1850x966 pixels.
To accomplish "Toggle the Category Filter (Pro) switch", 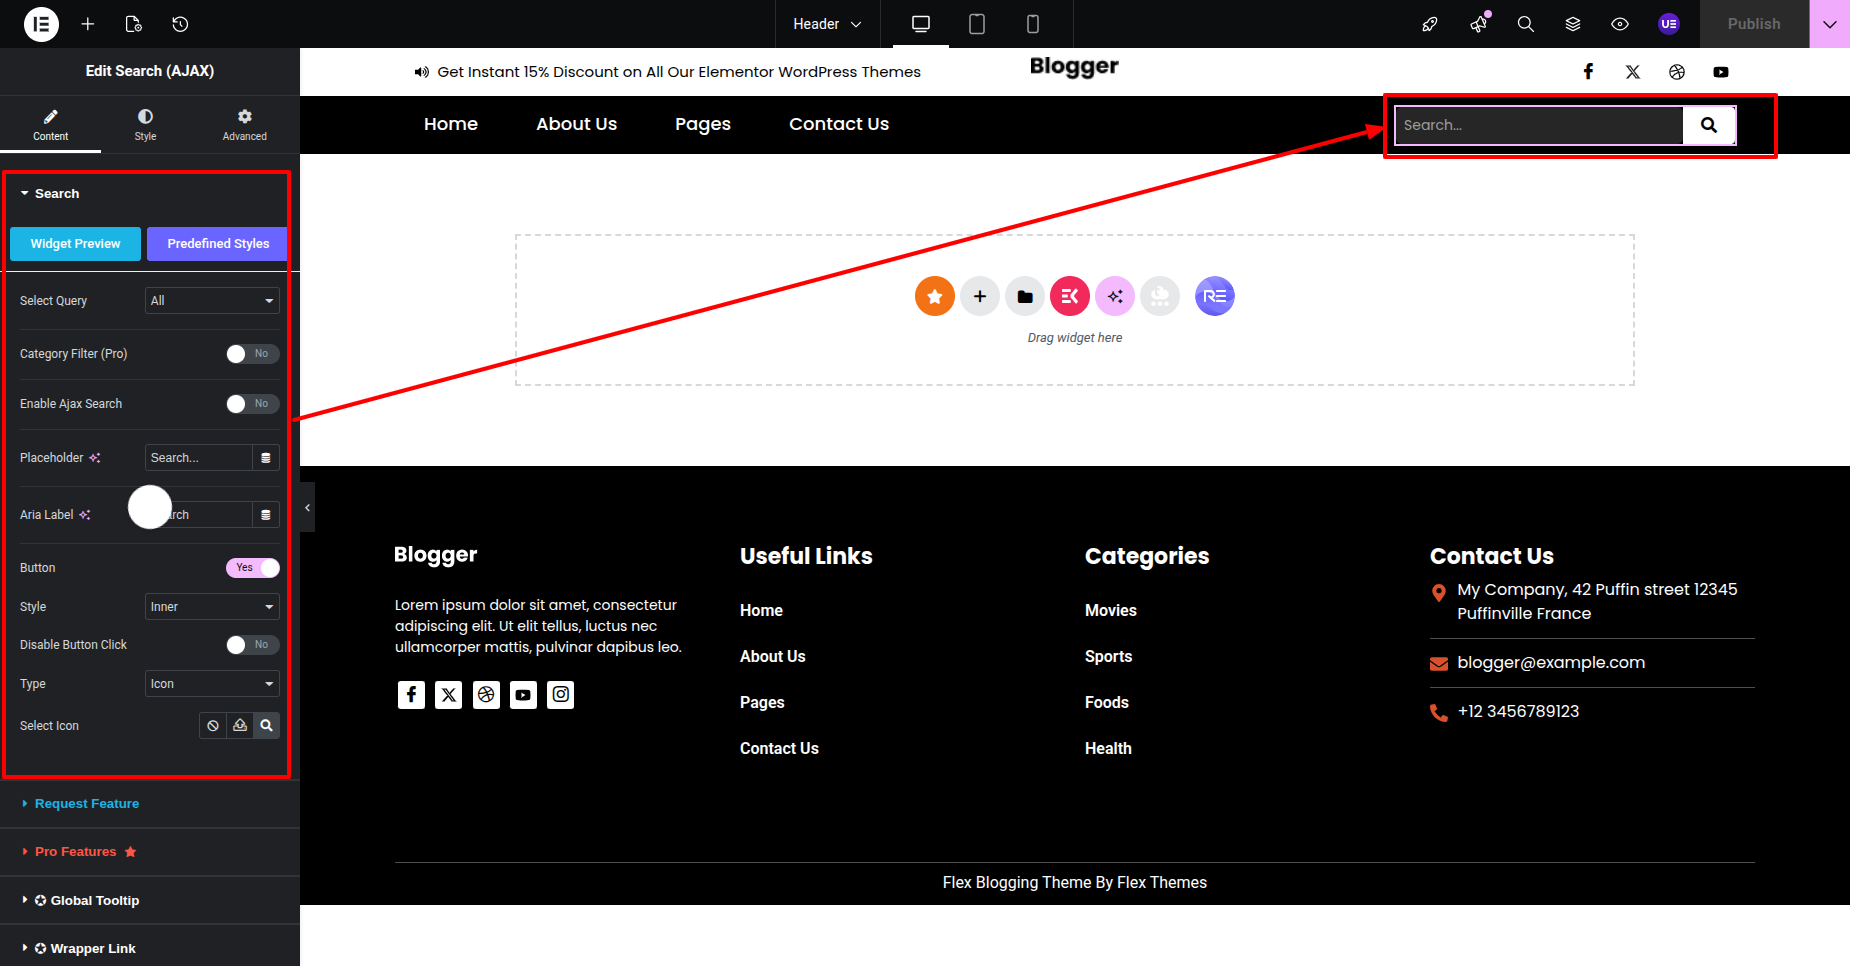I will click(252, 354).
